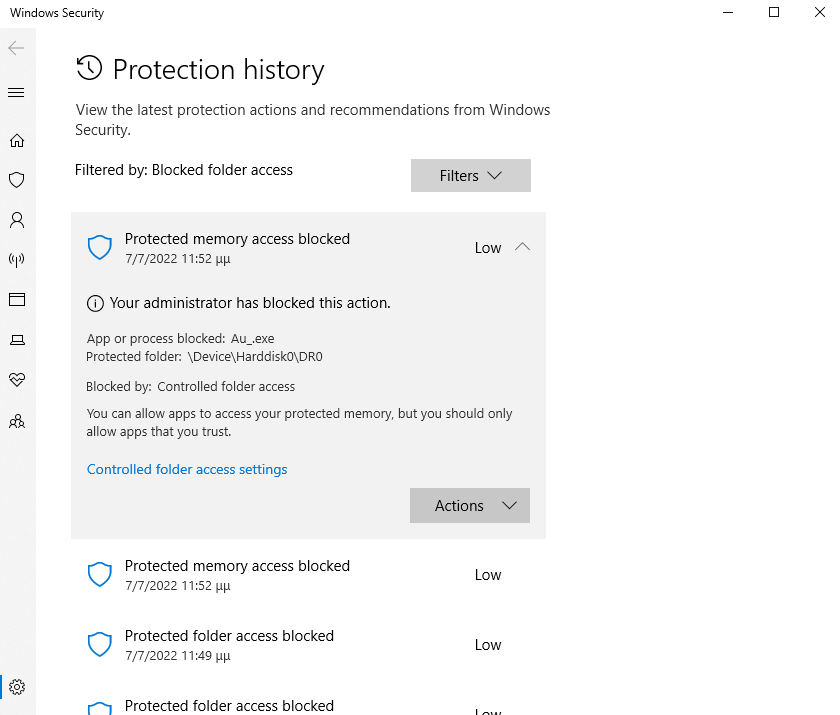The width and height of the screenshot is (840, 715).
Task: Open Family options from the sidebar
Action: click(x=16, y=421)
